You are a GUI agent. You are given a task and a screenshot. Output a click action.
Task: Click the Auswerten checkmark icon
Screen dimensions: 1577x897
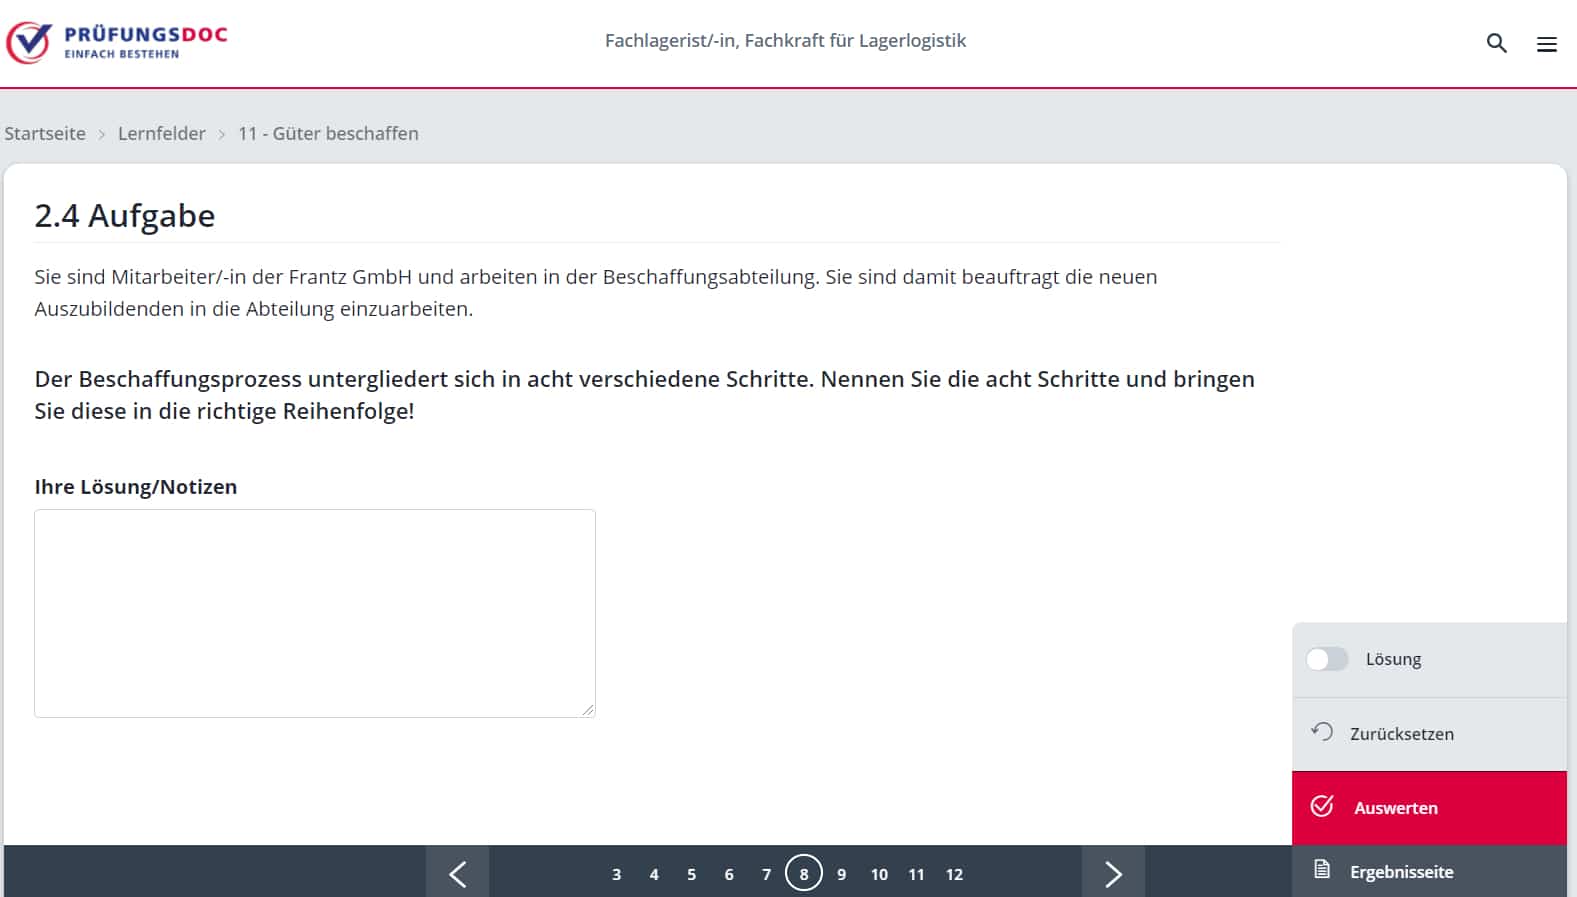click(x=1322, y=806)
